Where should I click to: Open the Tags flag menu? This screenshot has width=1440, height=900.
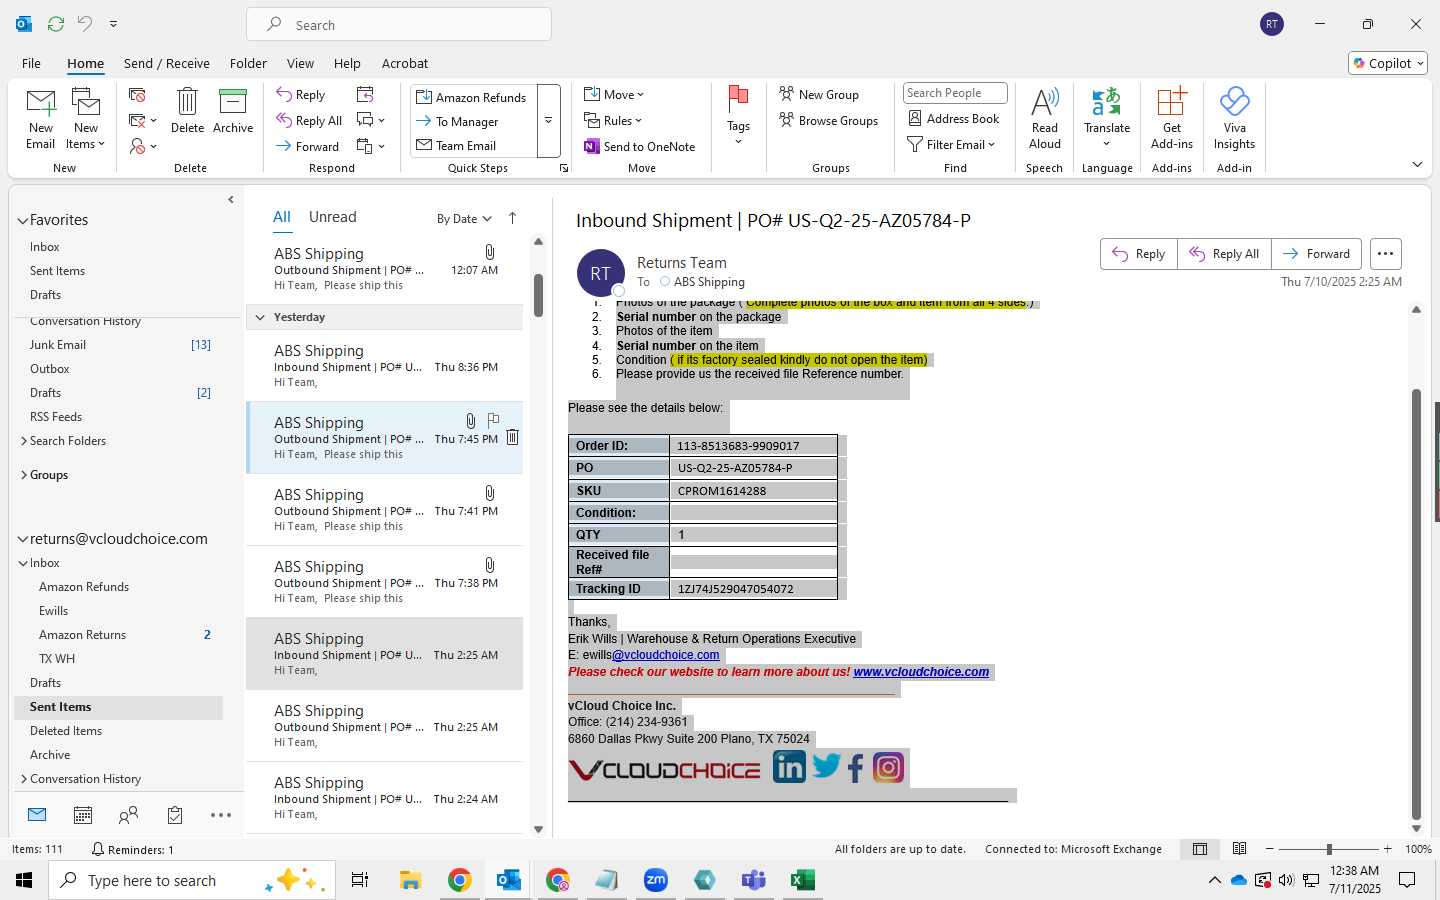(x=738, y=116)
